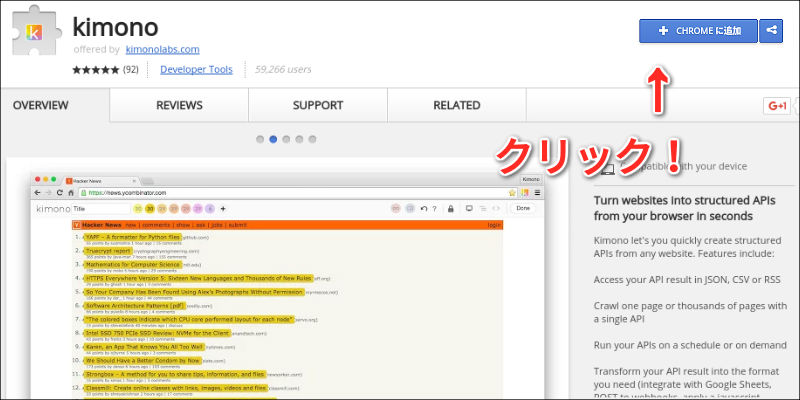Select the second highlighted carousel dot
The width and height of the screenshot is (800, 400).
[273, 139]
